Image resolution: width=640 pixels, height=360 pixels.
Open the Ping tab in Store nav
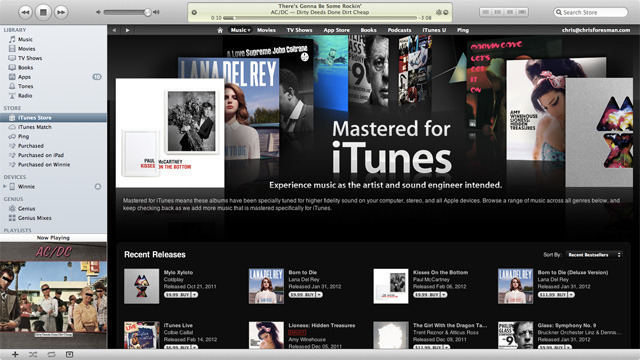[x=462, y=30]
